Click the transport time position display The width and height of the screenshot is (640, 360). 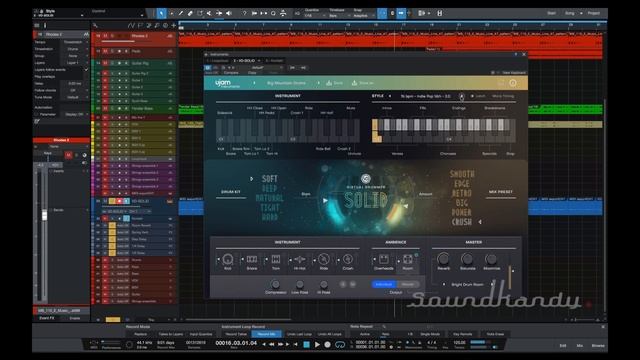[x=236, y=343]
